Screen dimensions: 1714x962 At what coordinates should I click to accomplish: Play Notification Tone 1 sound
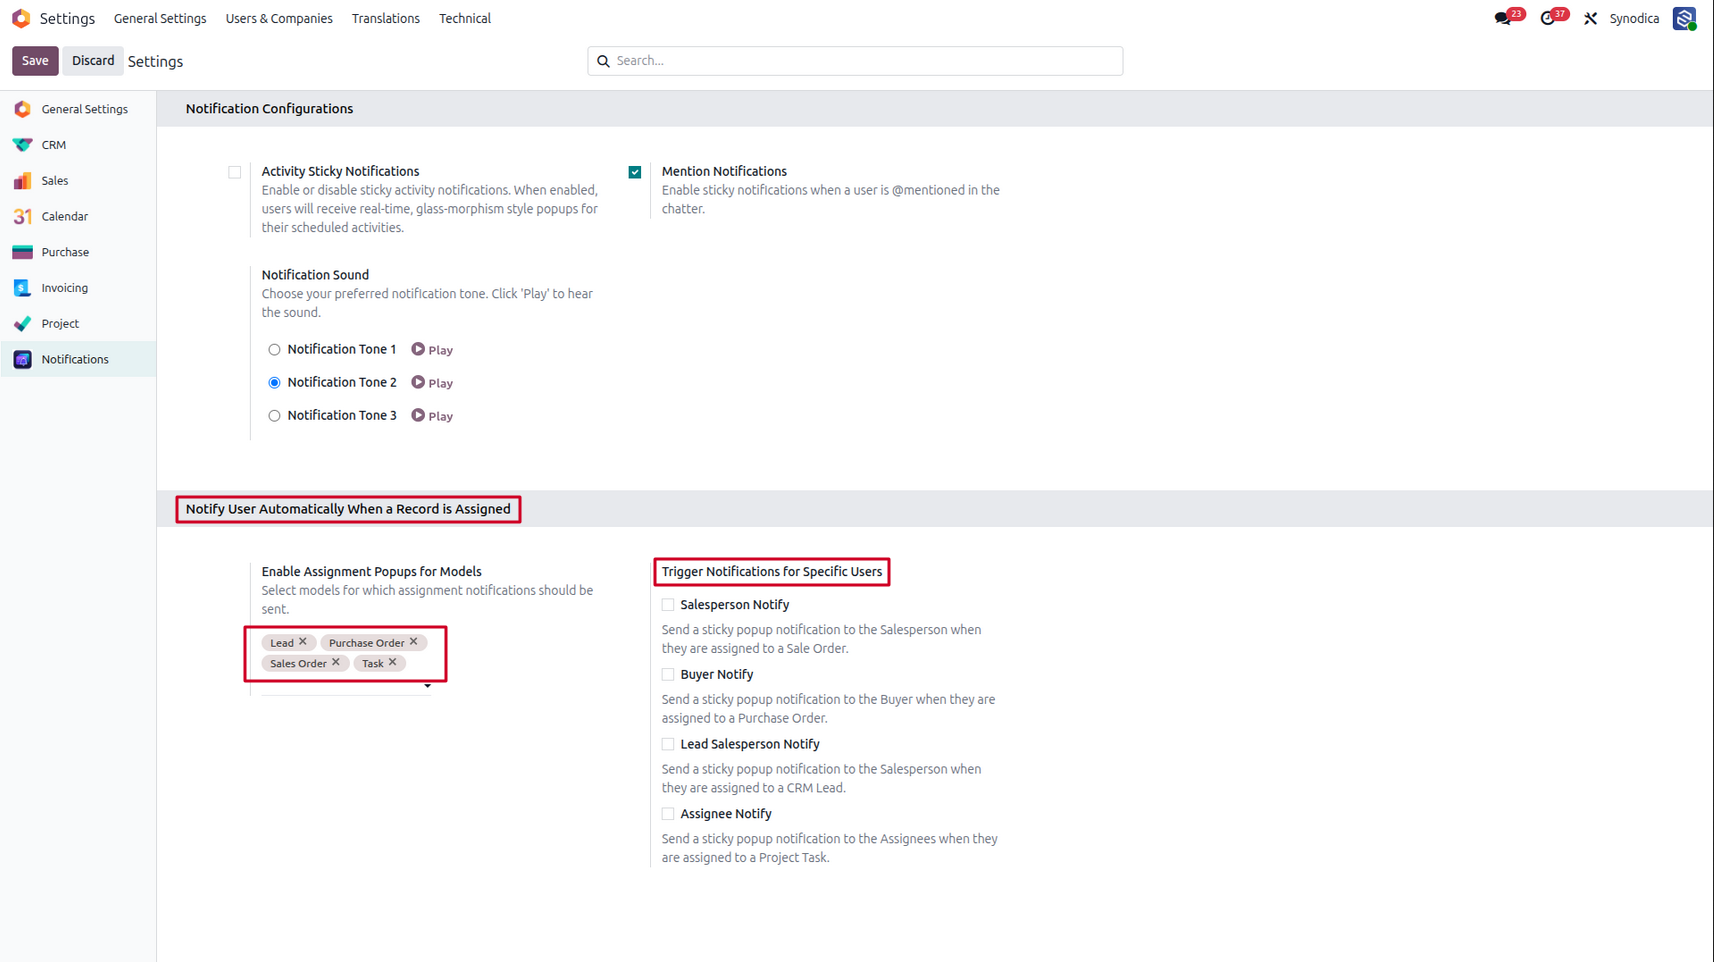[x=432, y=350]
